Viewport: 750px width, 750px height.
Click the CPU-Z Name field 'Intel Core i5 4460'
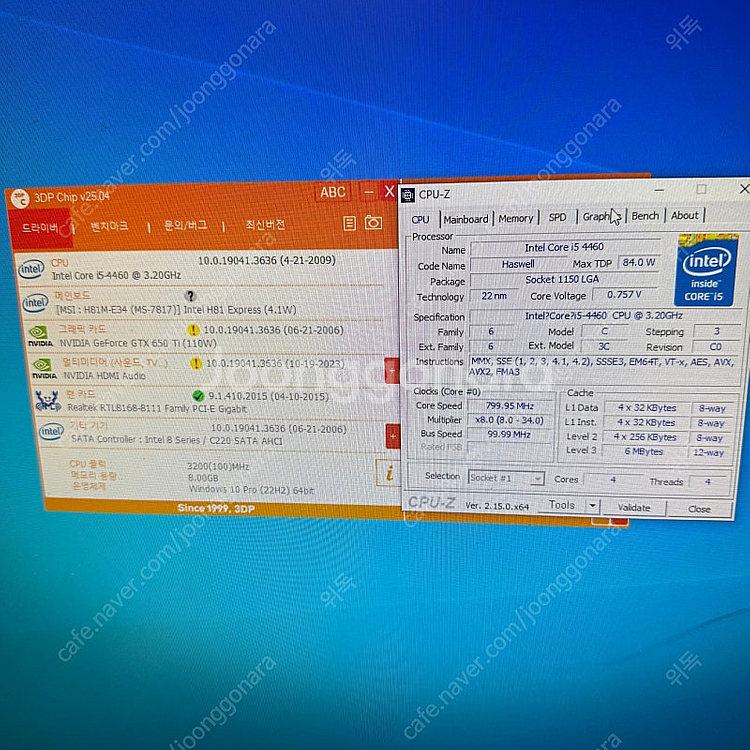[564, 247]
